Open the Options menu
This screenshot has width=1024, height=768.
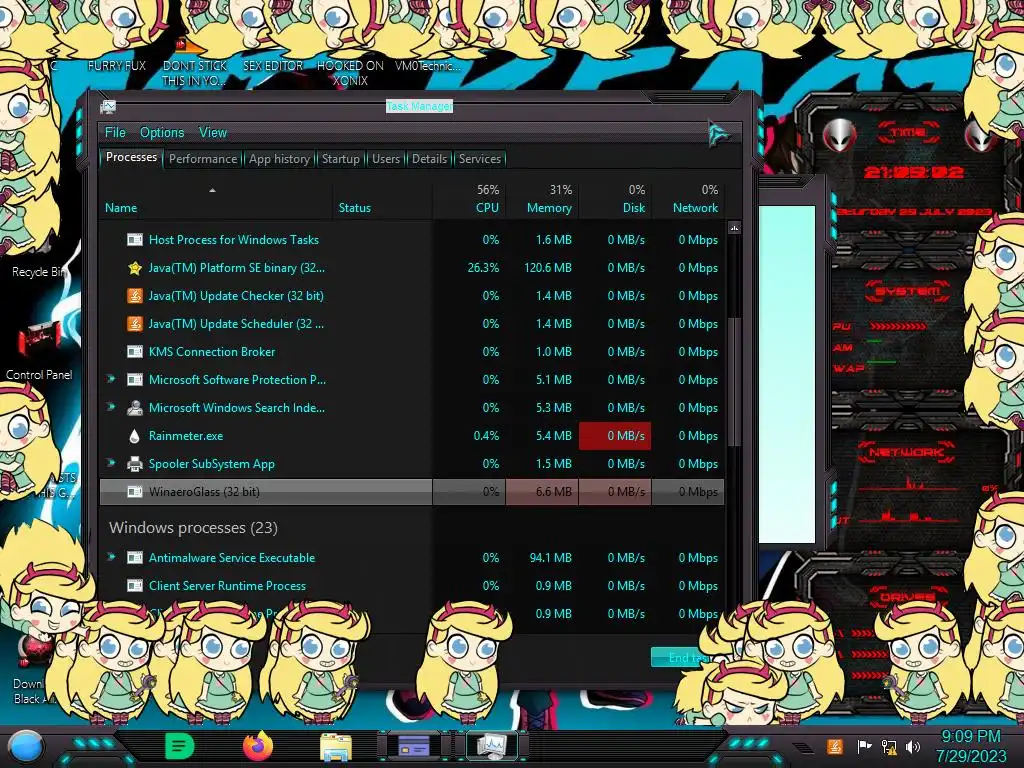pos(162,133)
